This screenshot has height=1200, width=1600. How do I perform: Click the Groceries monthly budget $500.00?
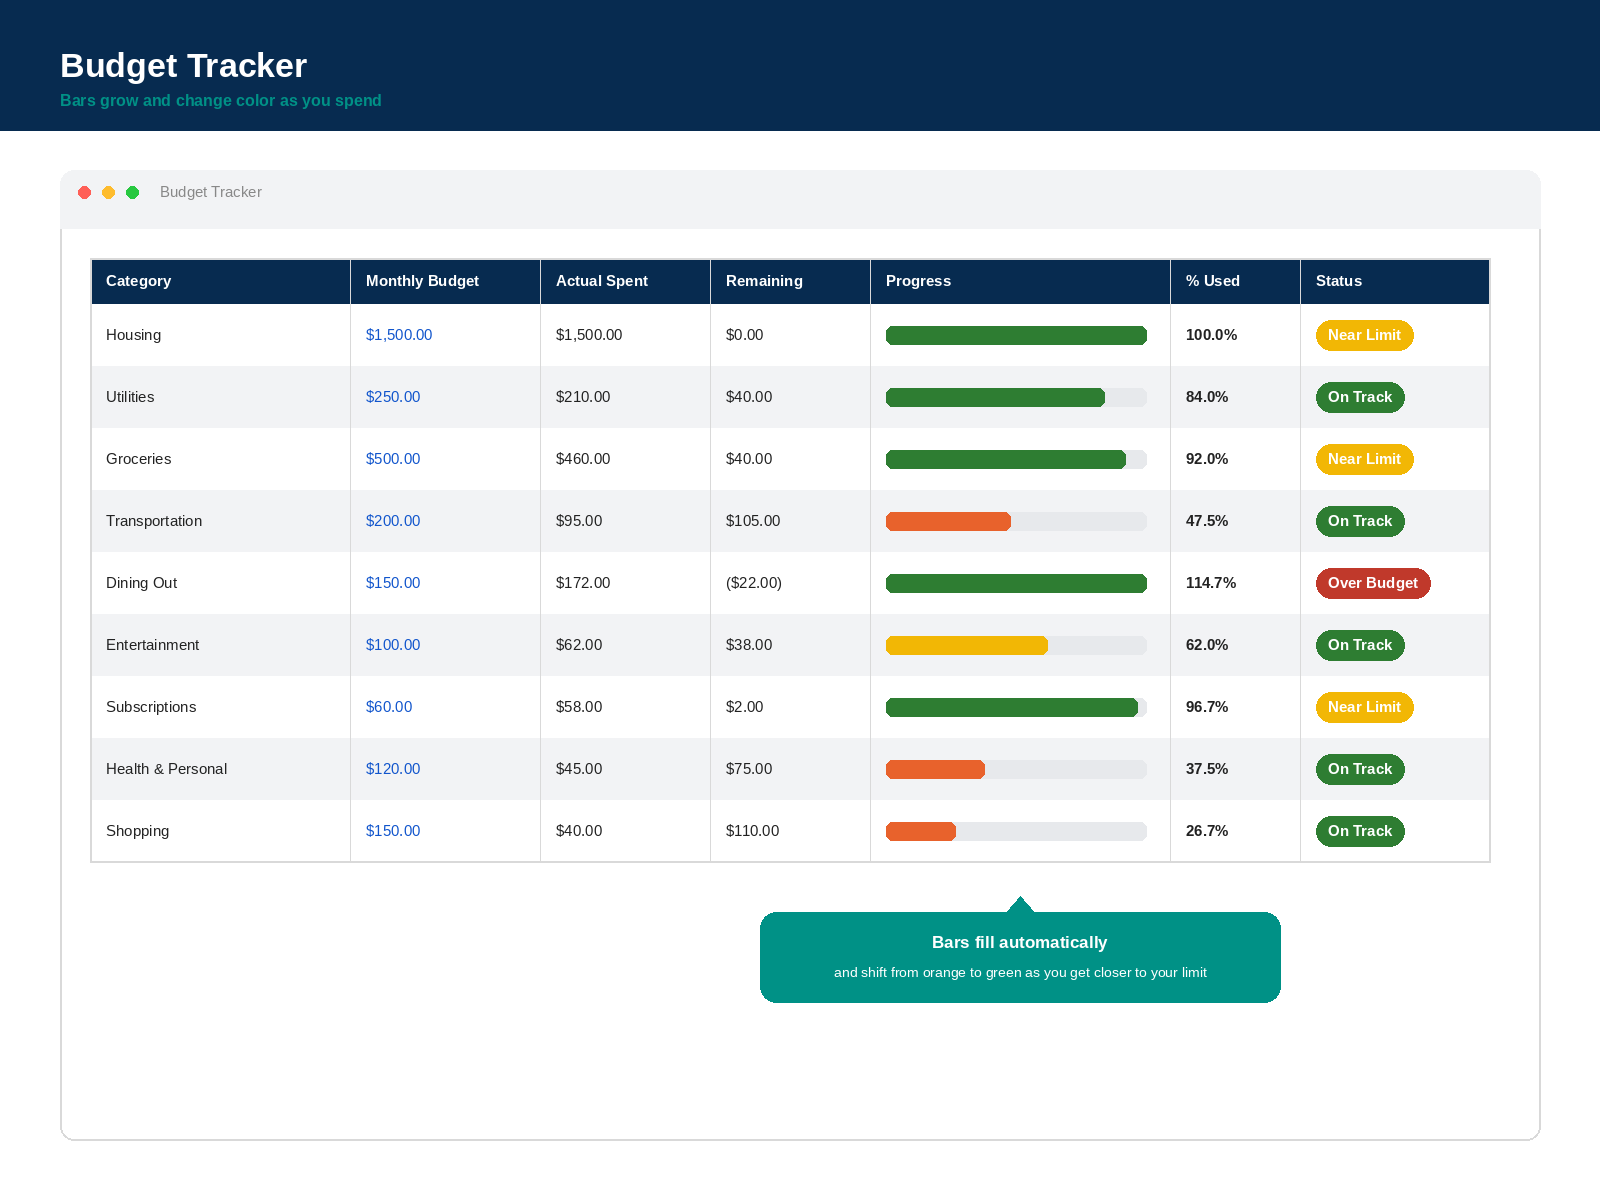(393, 459)
